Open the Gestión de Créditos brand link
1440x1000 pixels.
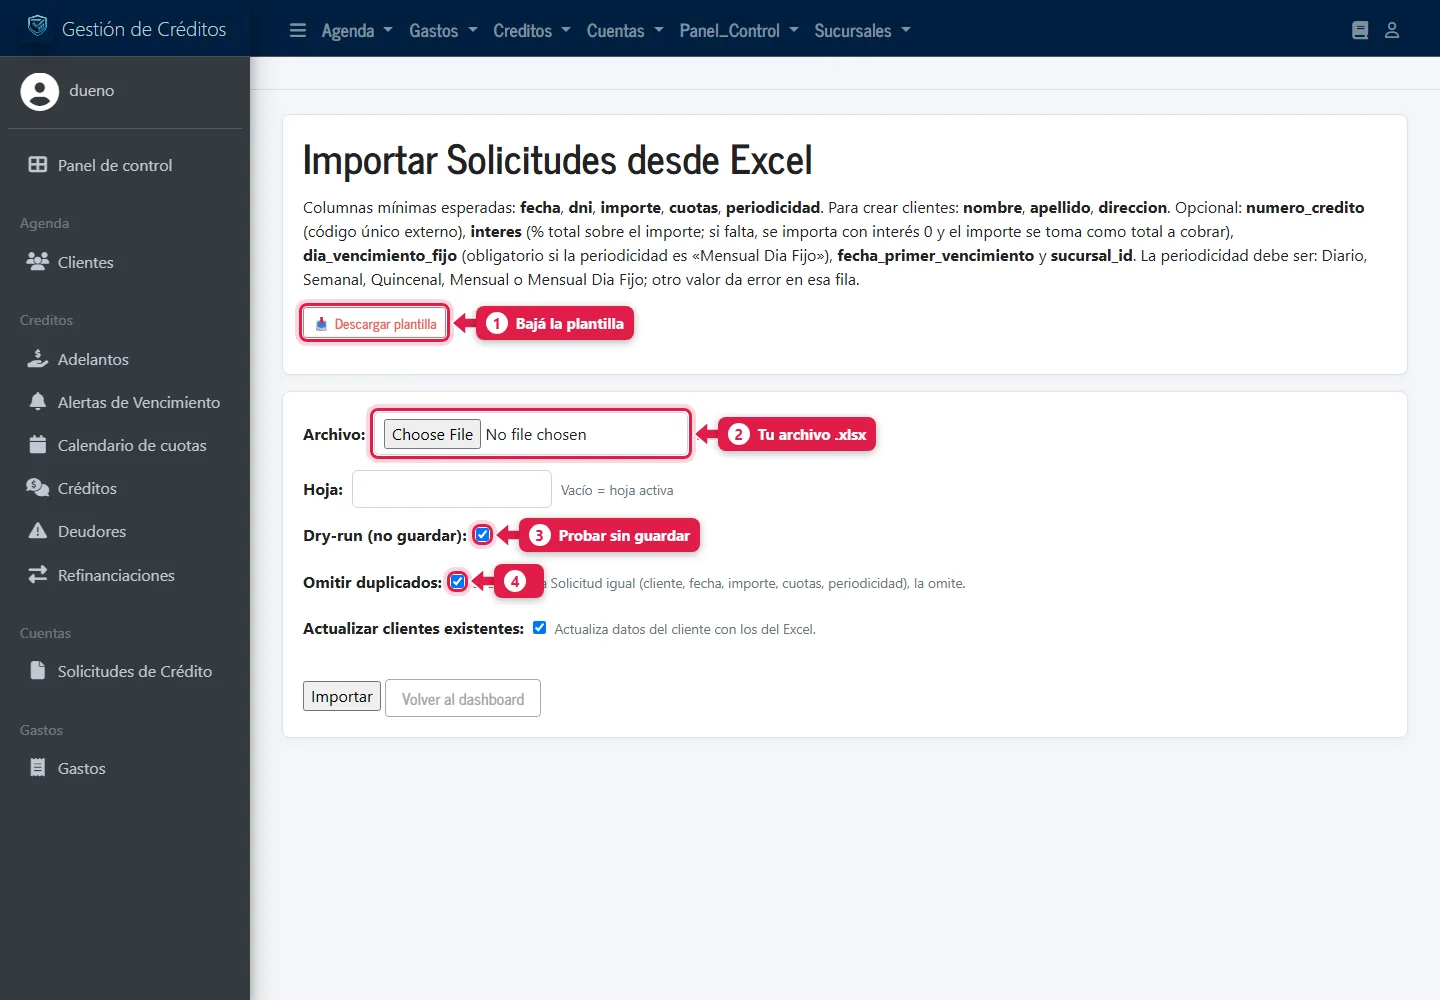[127, 28]
